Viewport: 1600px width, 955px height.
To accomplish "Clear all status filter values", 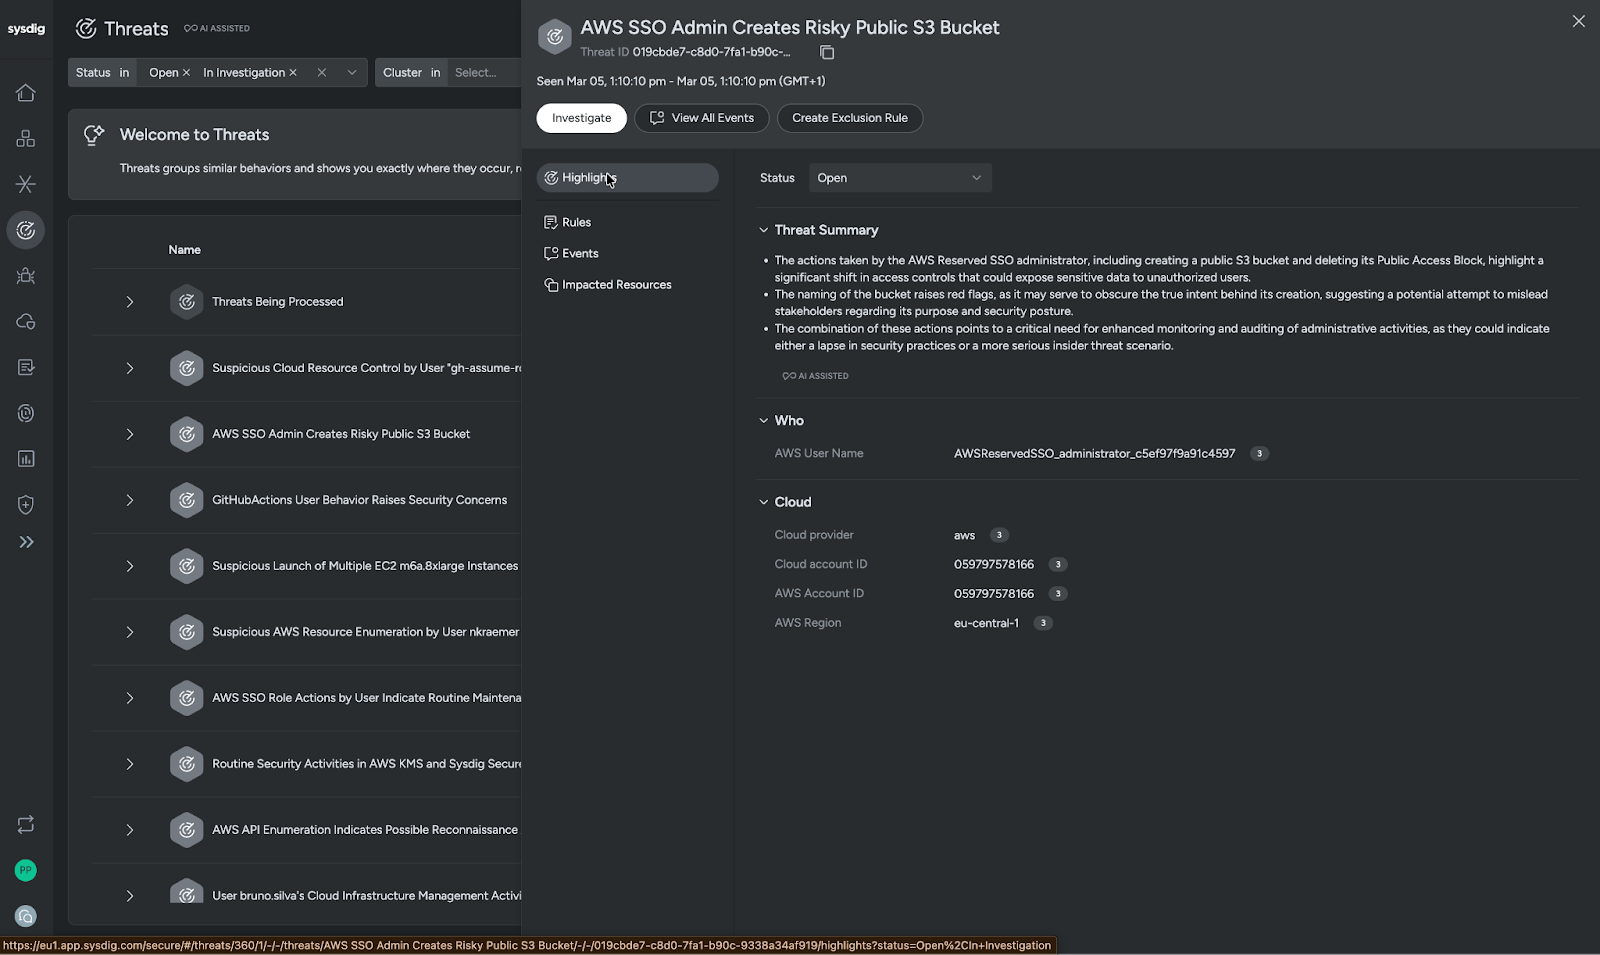I will 322,73.
